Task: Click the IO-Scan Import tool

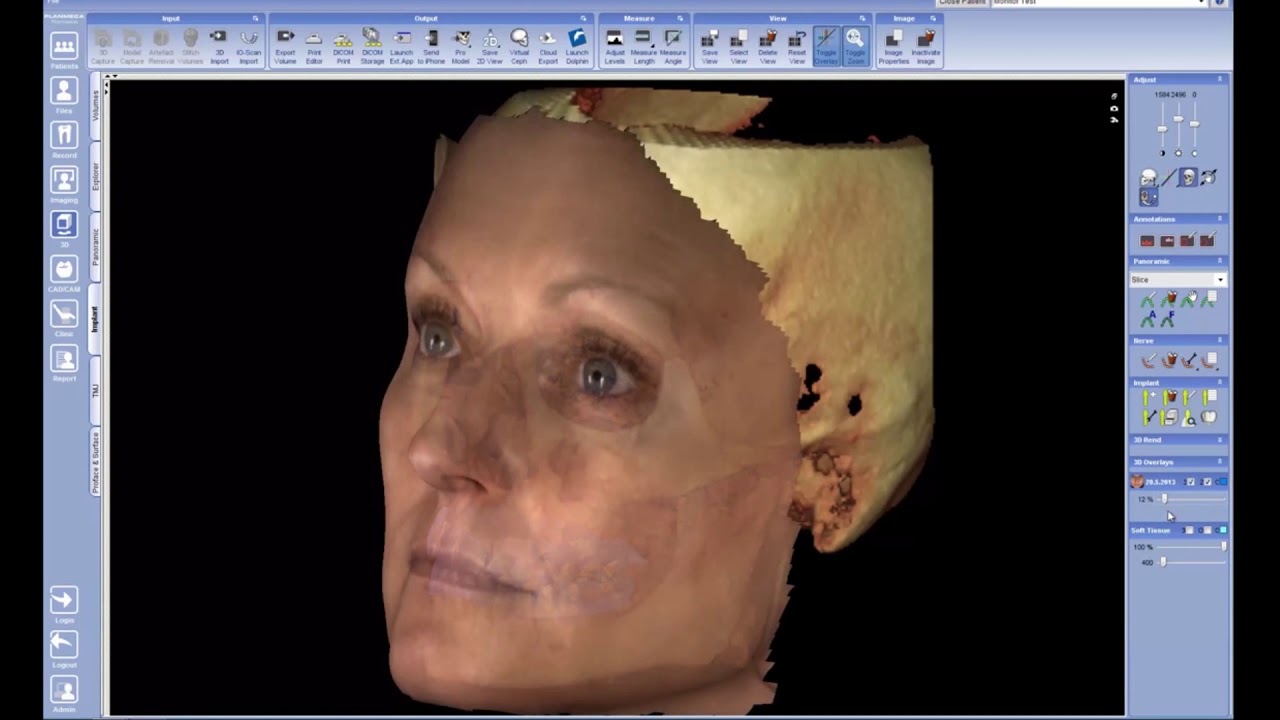Action: coord(248,46)
